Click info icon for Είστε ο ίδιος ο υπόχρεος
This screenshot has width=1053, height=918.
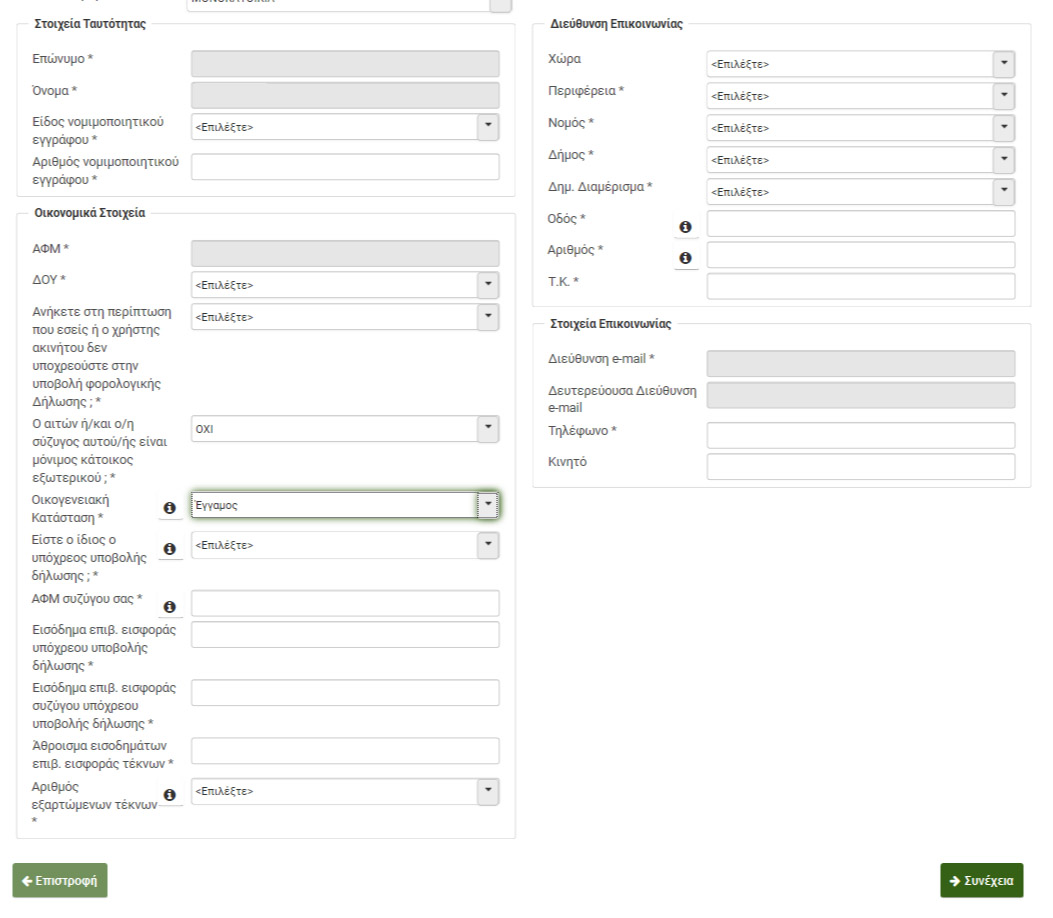coord(169,548)
